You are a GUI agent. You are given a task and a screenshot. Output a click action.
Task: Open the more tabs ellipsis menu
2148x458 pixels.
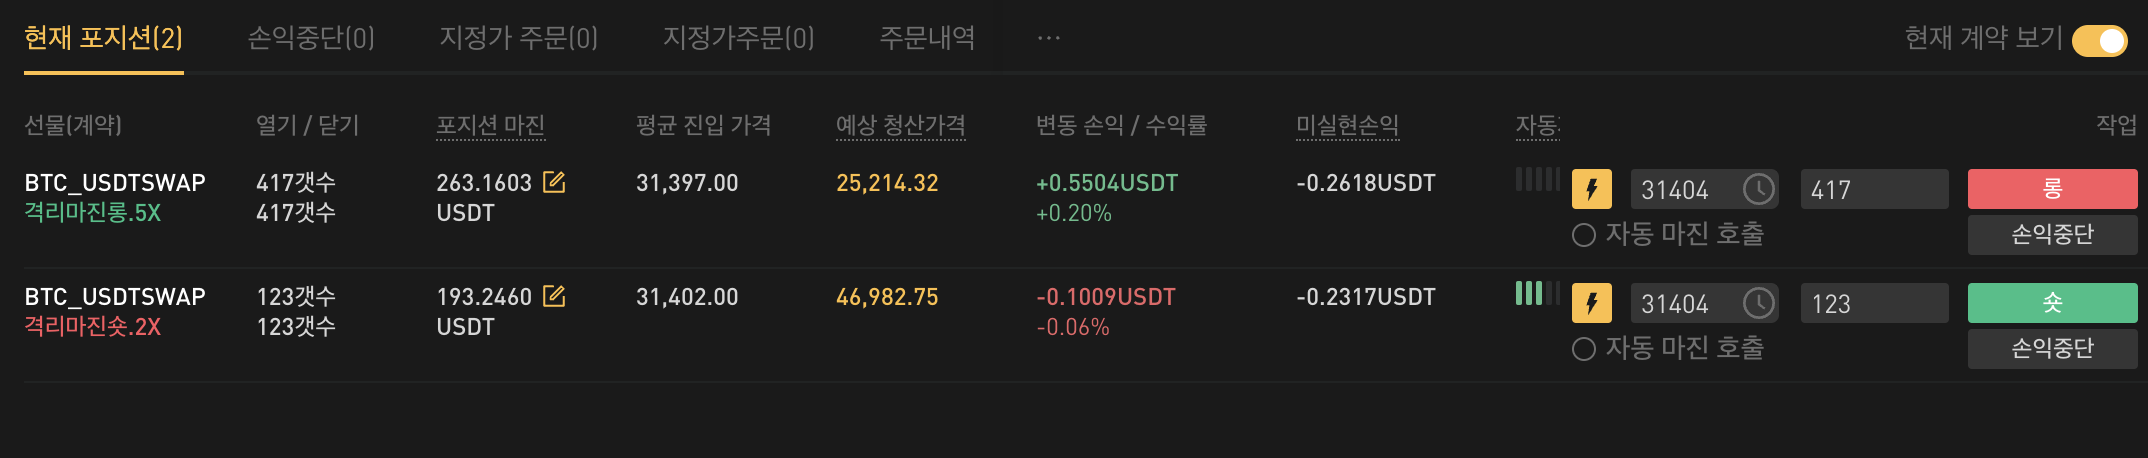1049,38
